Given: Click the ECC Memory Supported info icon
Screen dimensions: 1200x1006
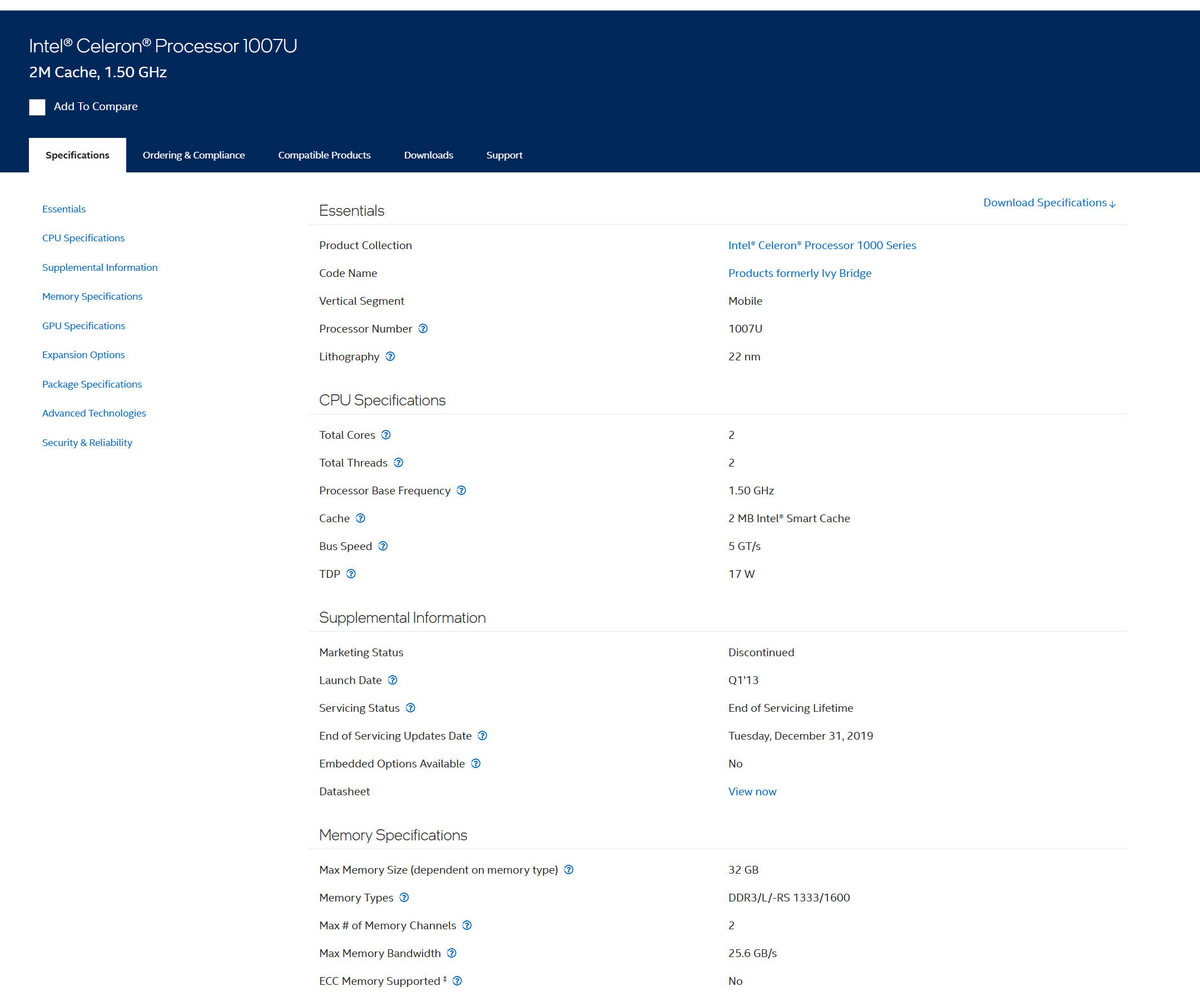Looking at the screenshot, I should (x=458, y=981).
